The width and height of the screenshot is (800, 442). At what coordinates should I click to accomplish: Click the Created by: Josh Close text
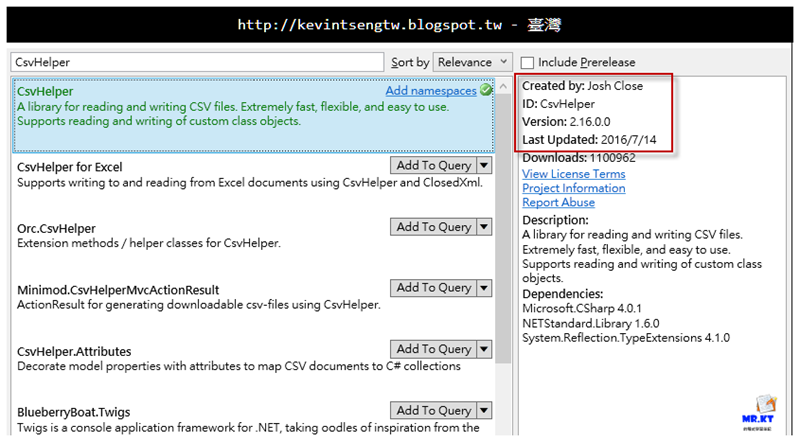(x=582, y=86)
